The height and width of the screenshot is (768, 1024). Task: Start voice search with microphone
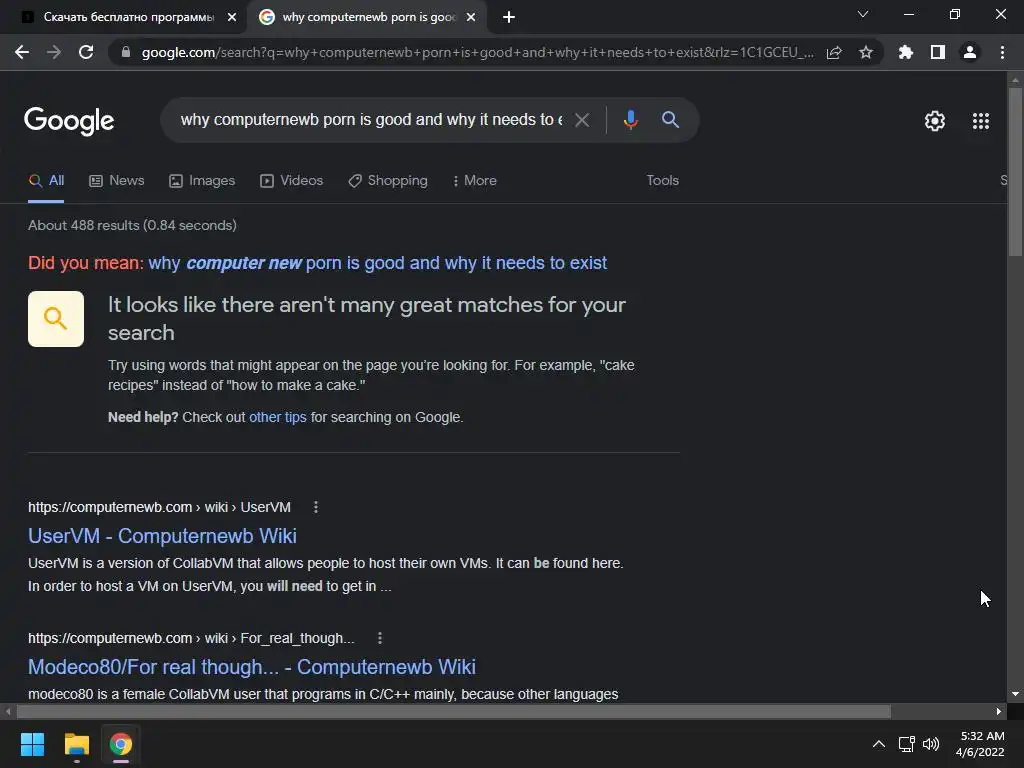pyautogui.click(x=630, y=120)
